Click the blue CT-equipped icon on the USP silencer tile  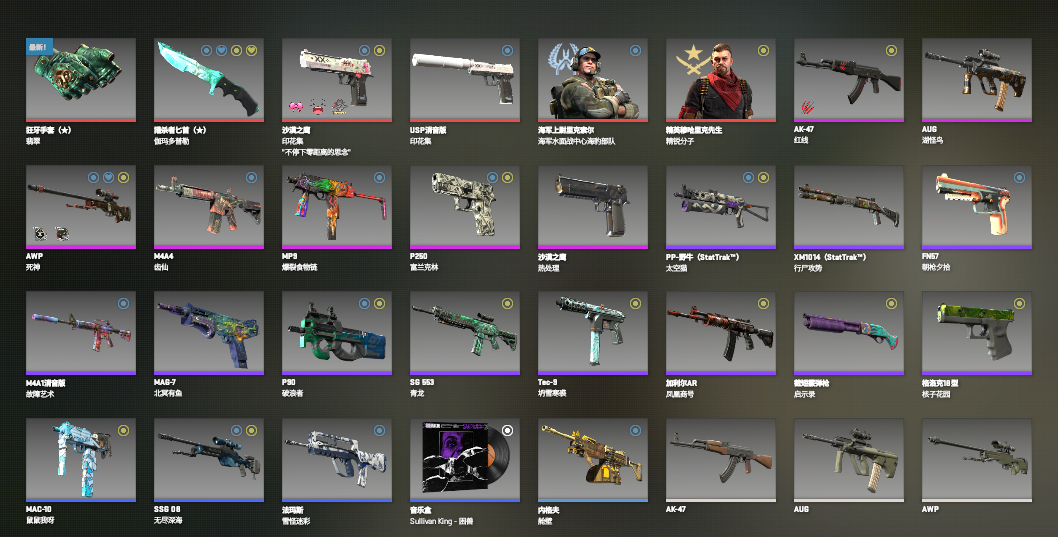507,51
